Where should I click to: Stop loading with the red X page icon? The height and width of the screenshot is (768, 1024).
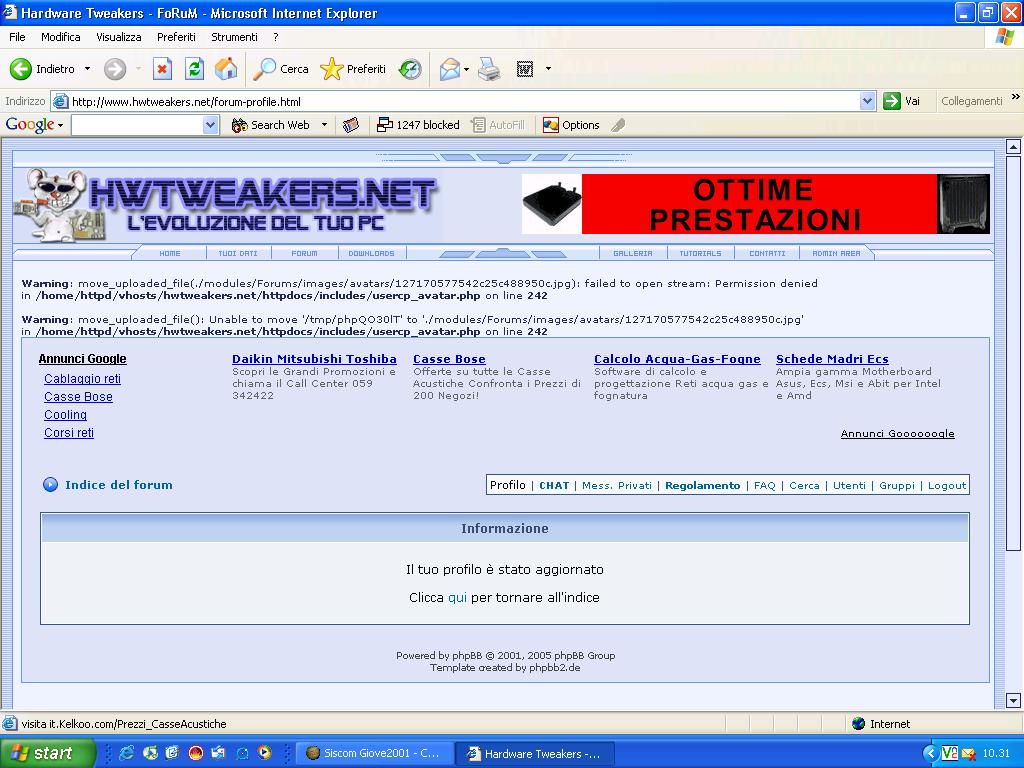point(162,69)
